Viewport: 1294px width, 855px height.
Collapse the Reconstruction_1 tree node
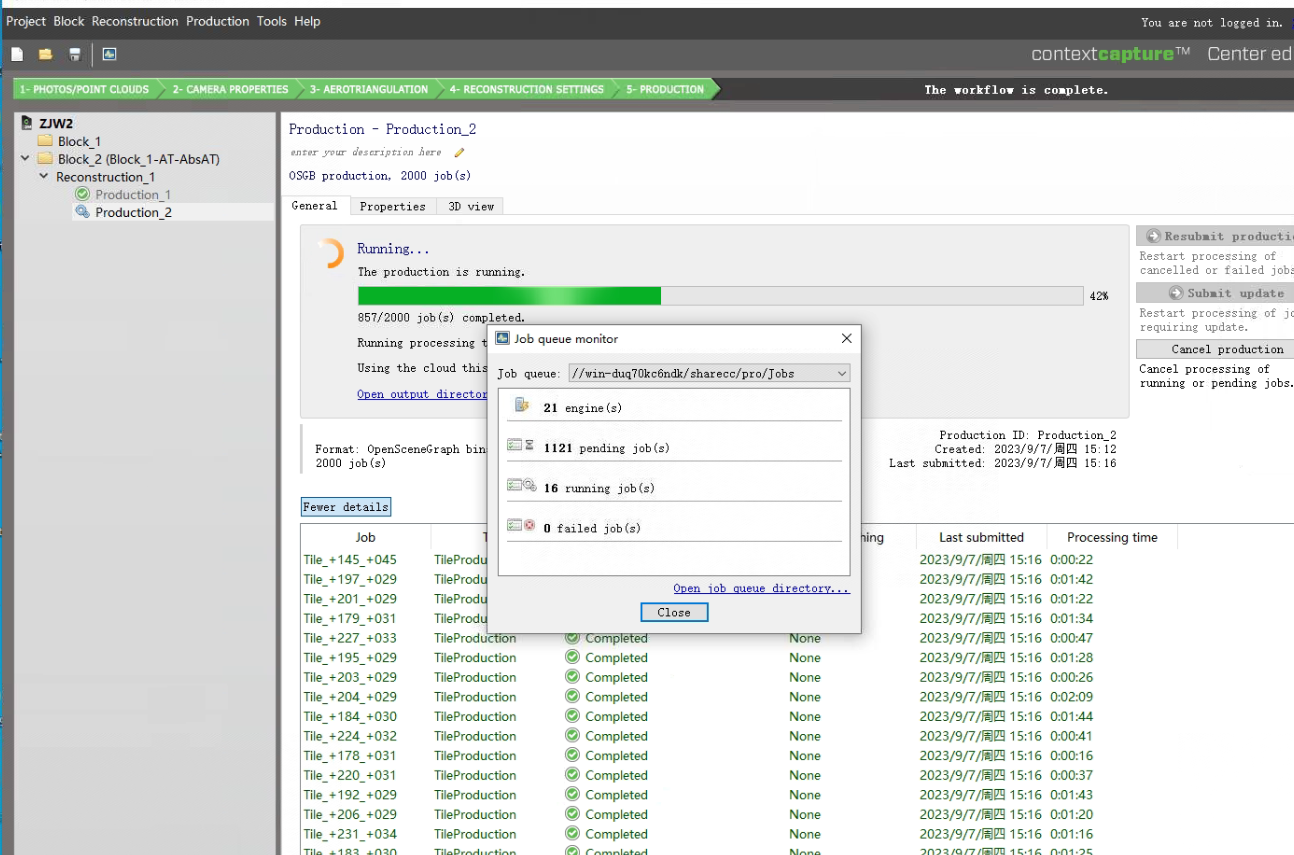pos(44,177)
